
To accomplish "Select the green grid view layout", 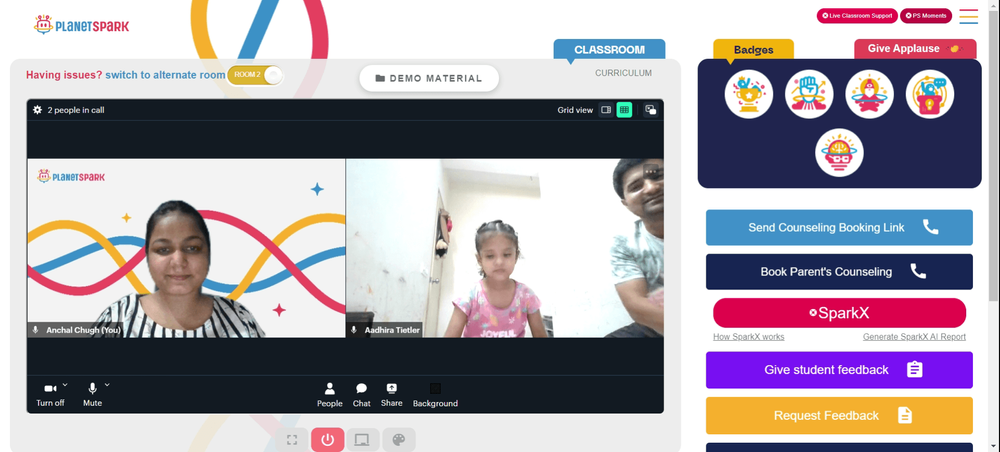I will (624, 110).
